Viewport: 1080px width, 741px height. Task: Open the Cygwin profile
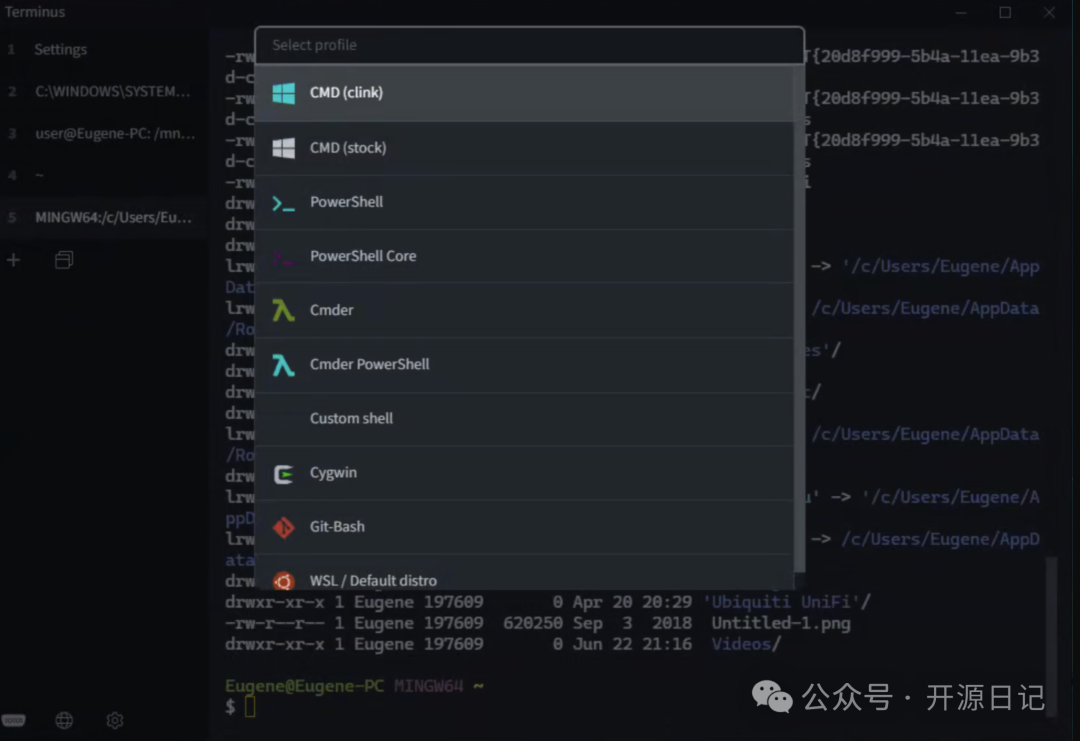click(x=524, y=473)
